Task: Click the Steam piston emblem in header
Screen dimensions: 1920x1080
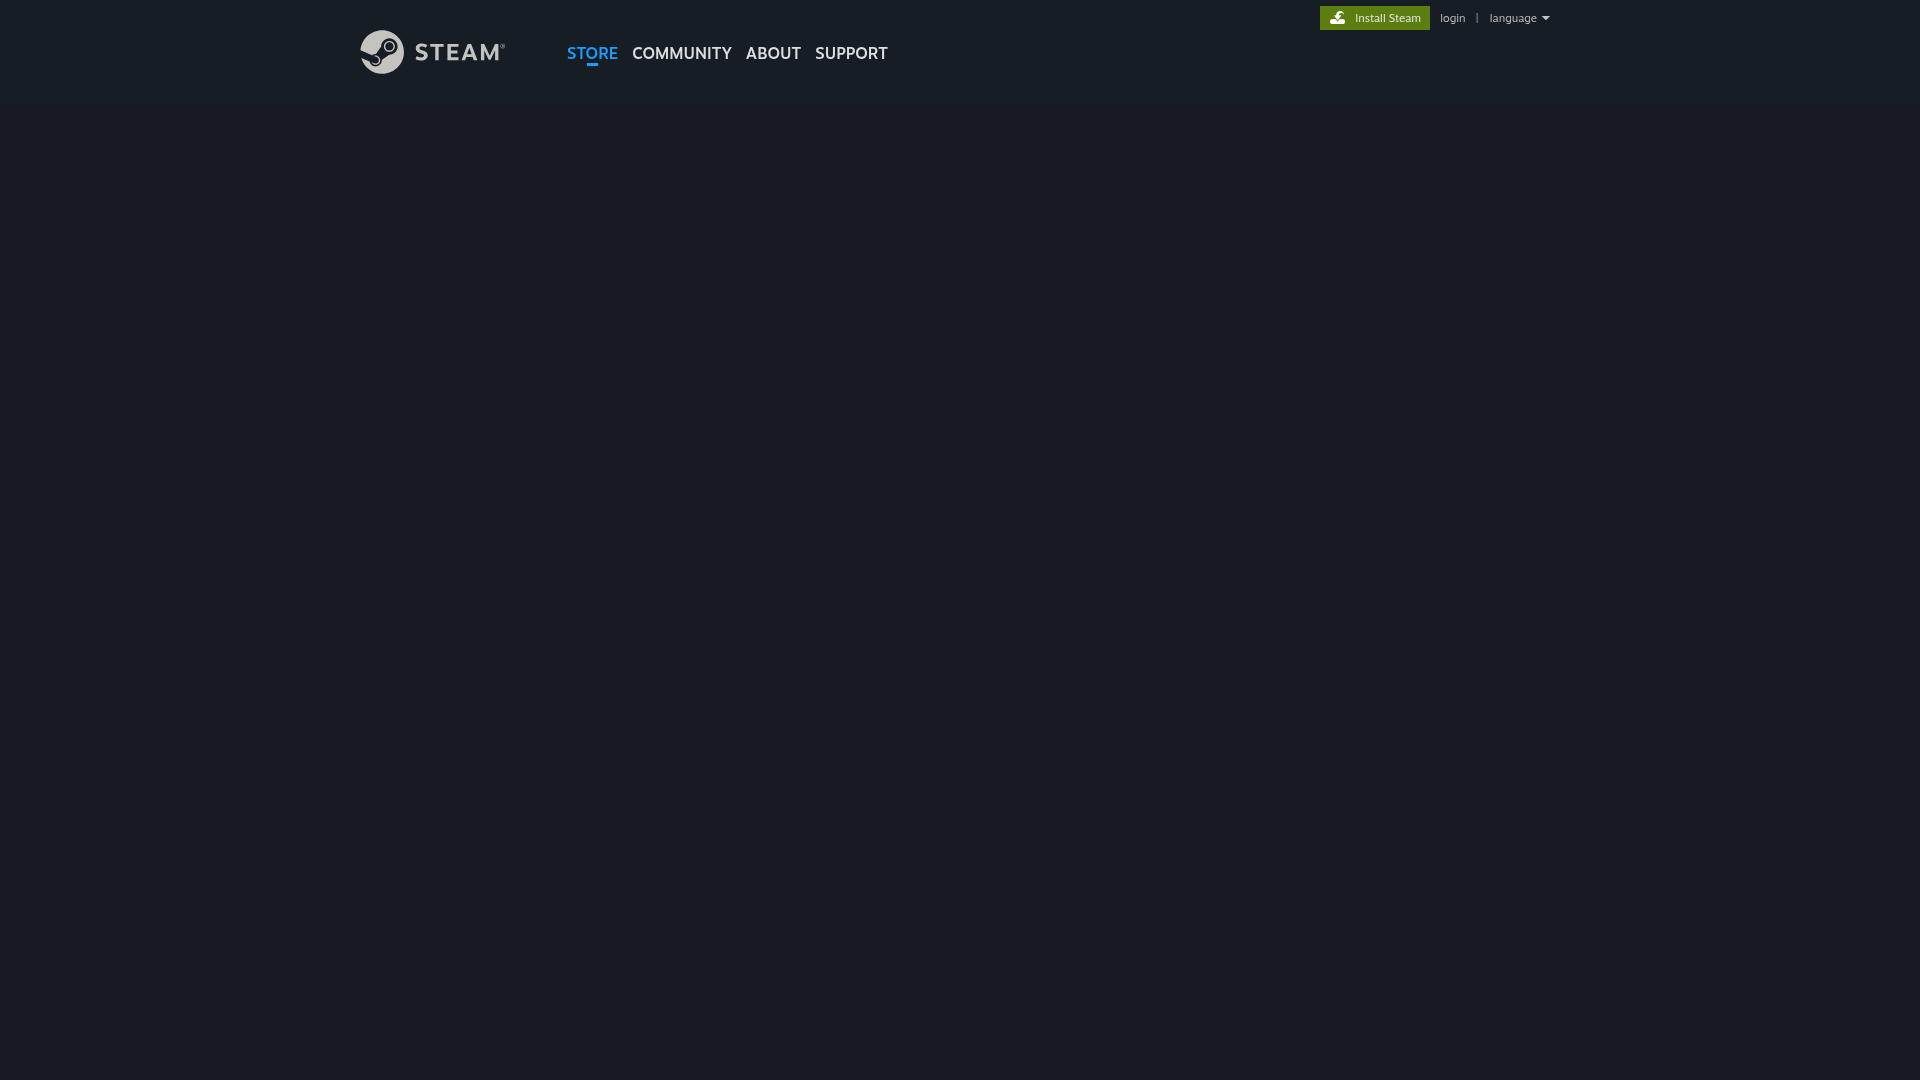Action: pyautogui.click(x=382, y=52)
